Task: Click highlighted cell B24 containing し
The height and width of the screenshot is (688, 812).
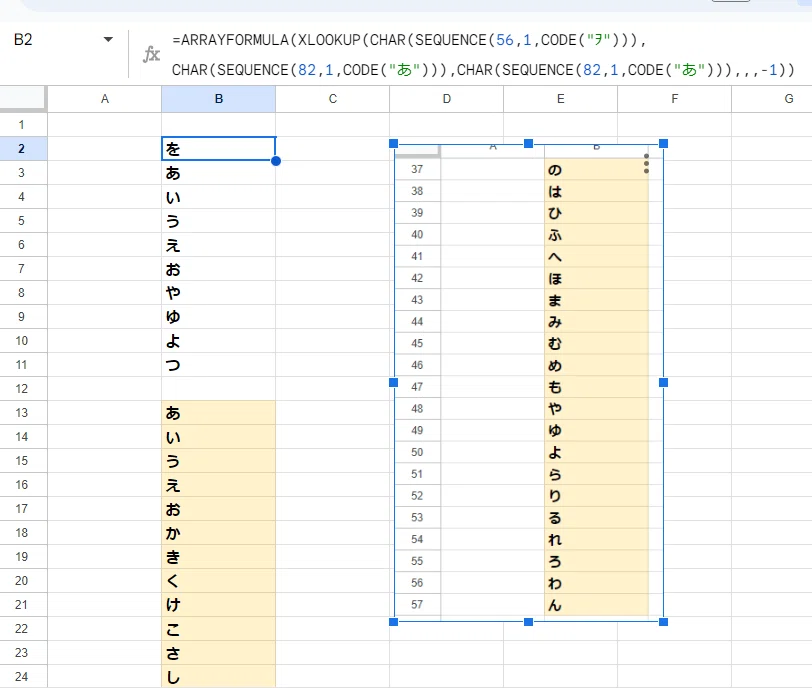Action: 219,677
